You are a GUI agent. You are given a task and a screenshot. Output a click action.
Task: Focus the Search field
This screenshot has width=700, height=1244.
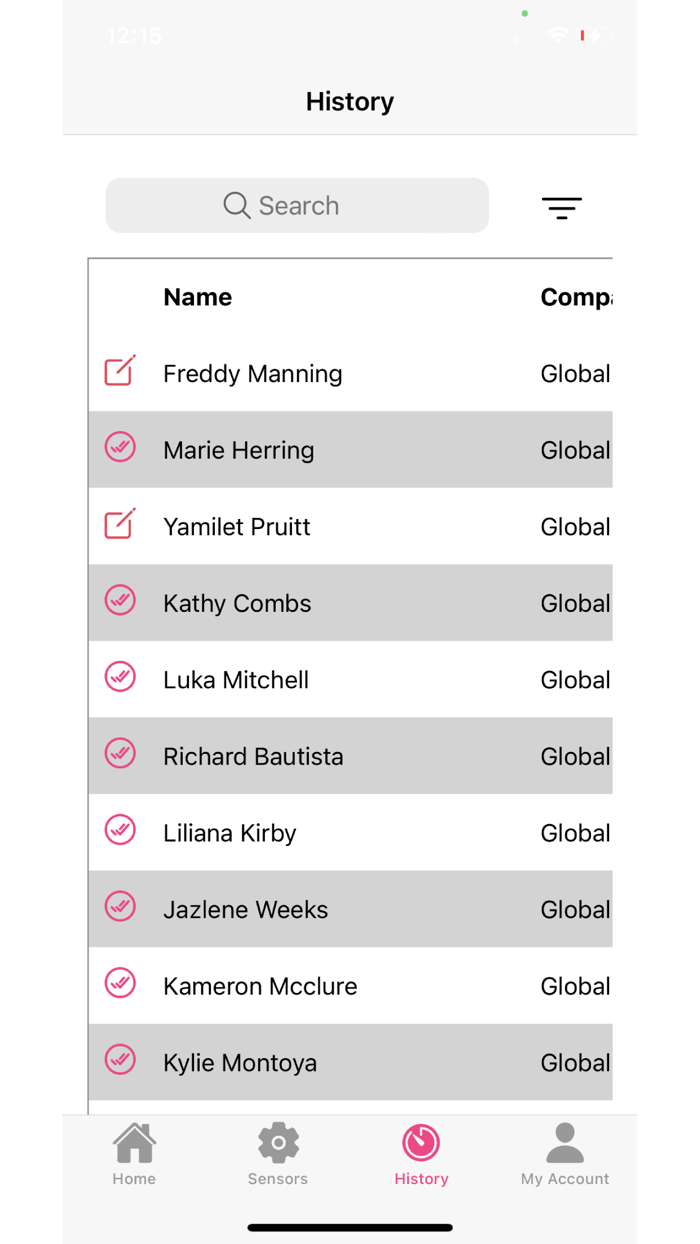[297, 206]
